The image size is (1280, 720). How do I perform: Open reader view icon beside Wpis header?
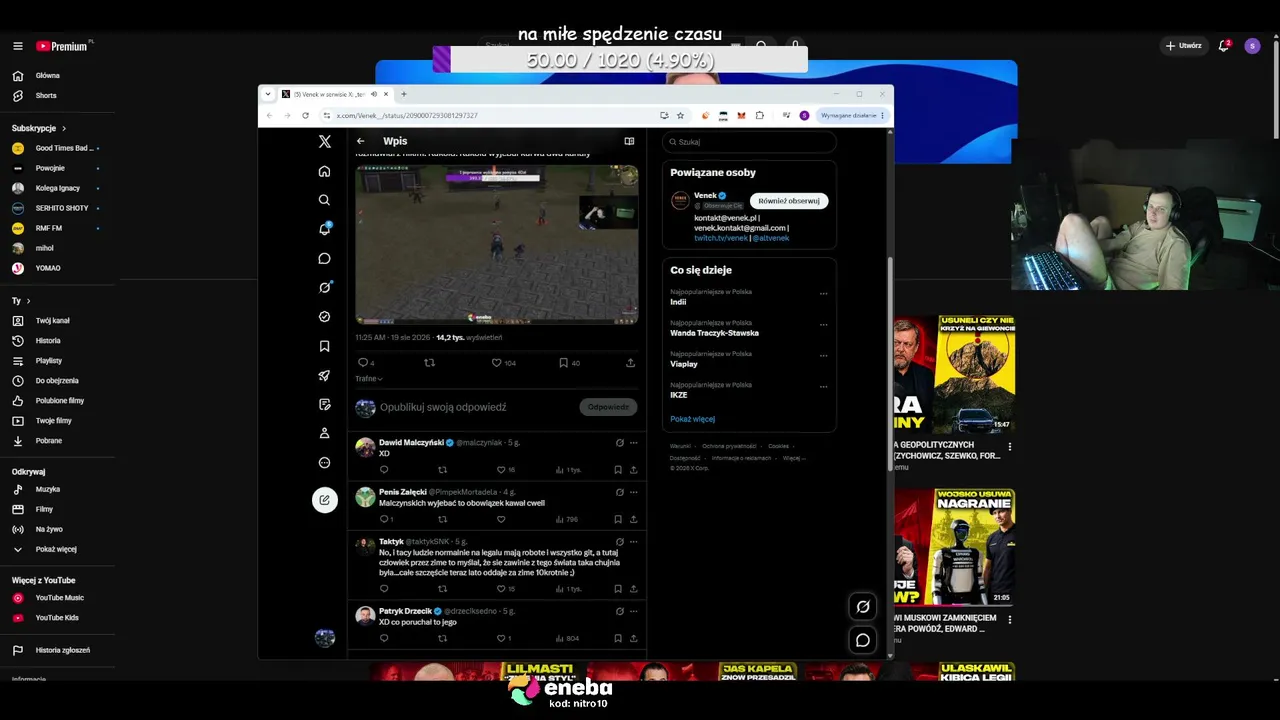629,141
